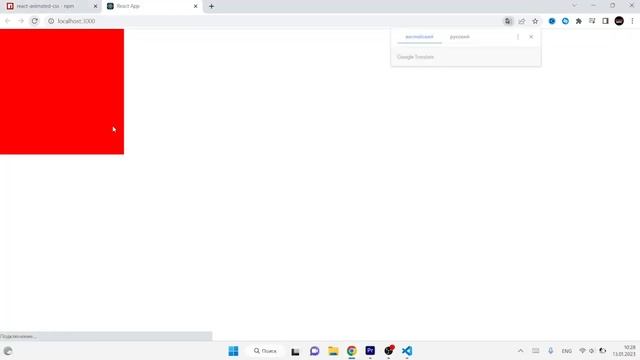Viewport: 640px width, 360px height.
Task: Open the weather widget in taskbar corner
Action: click(x=8, y=351)
